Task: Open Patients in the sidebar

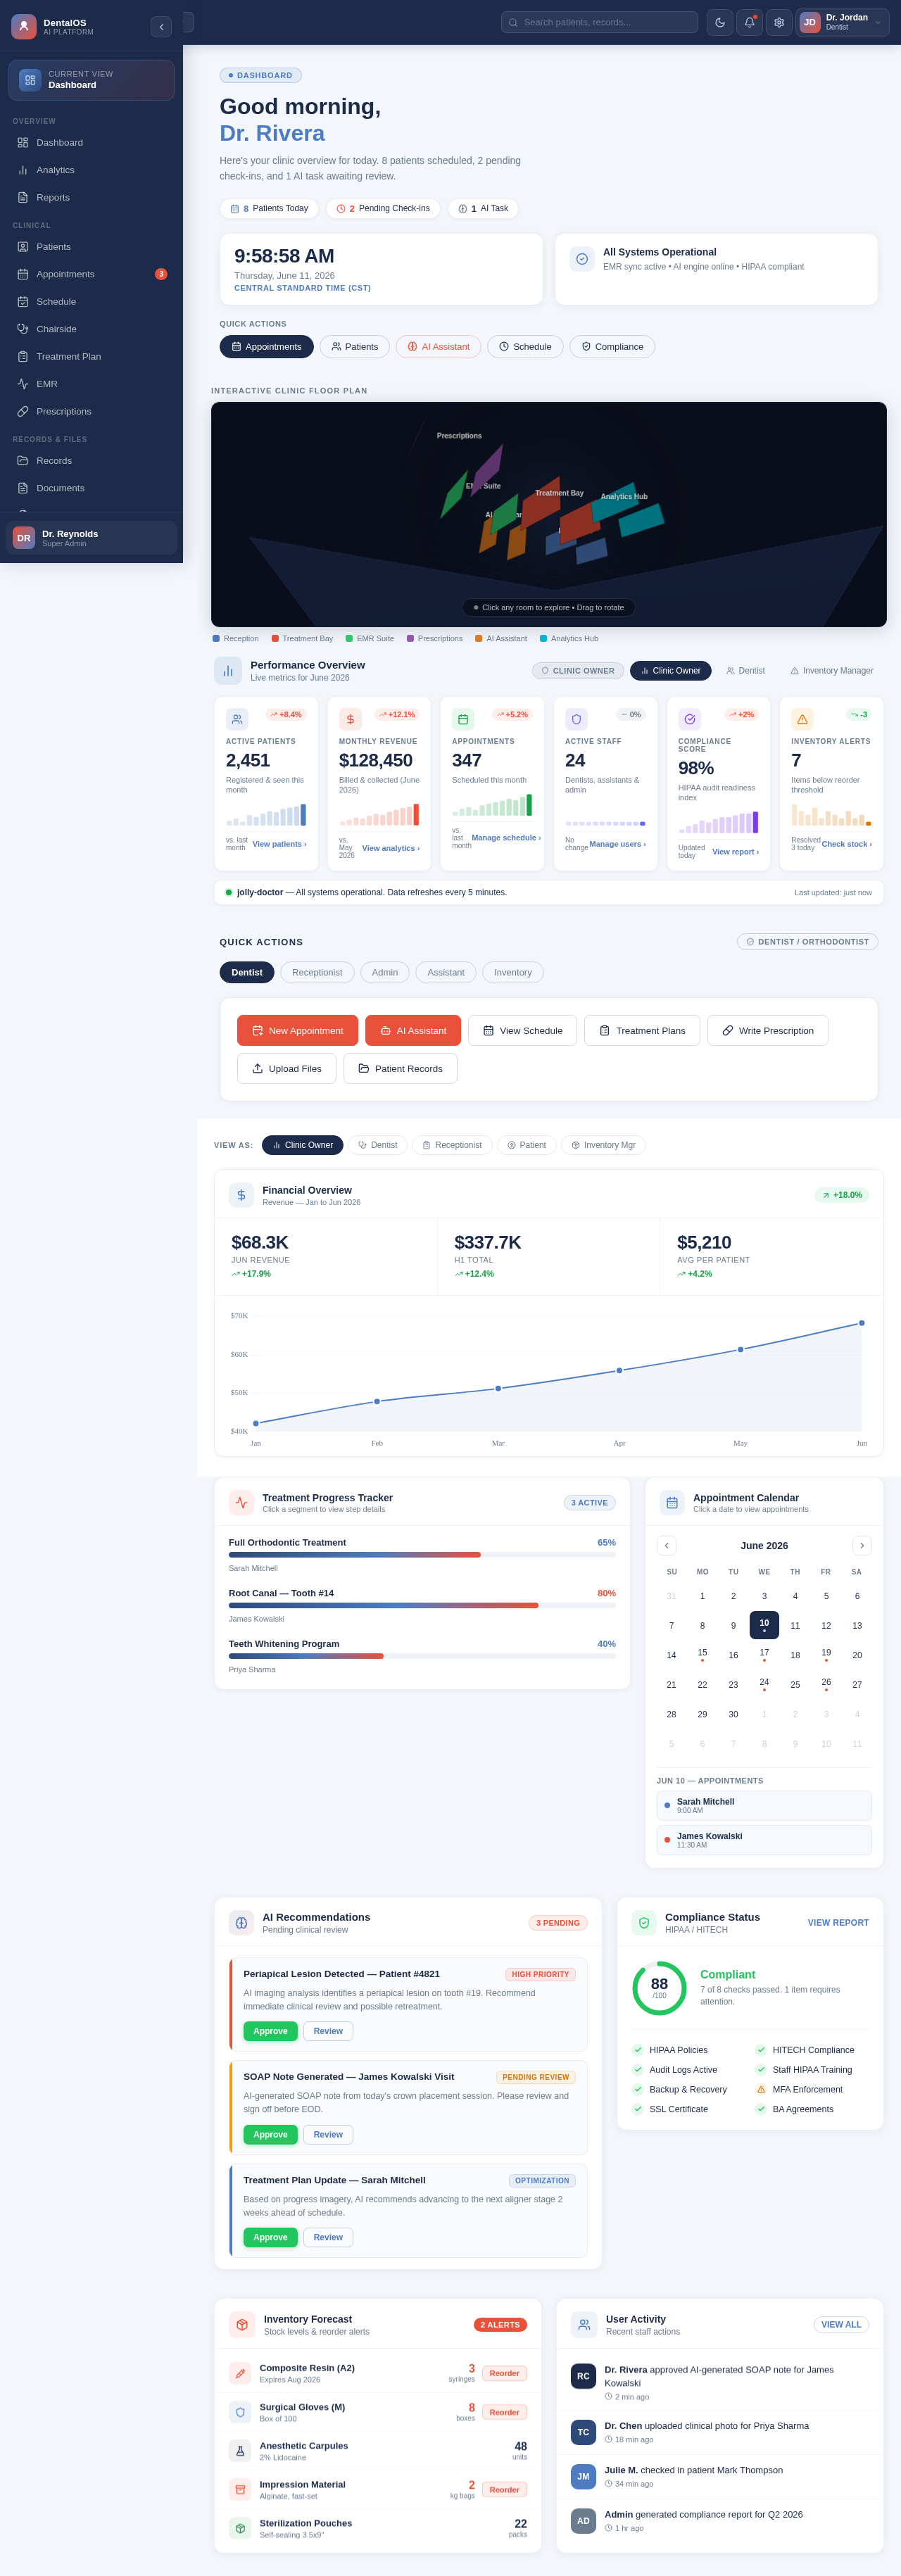Action: [x=91, y=246]
